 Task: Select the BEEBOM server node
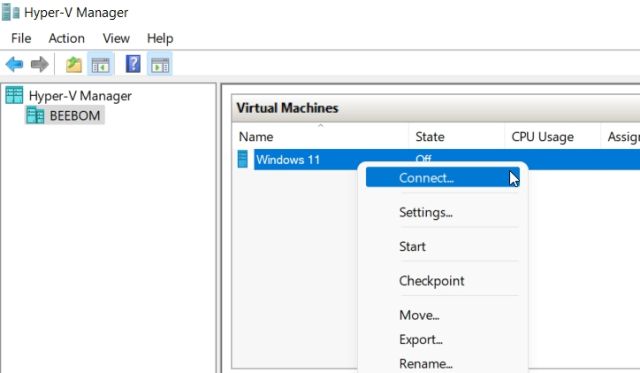75,115
